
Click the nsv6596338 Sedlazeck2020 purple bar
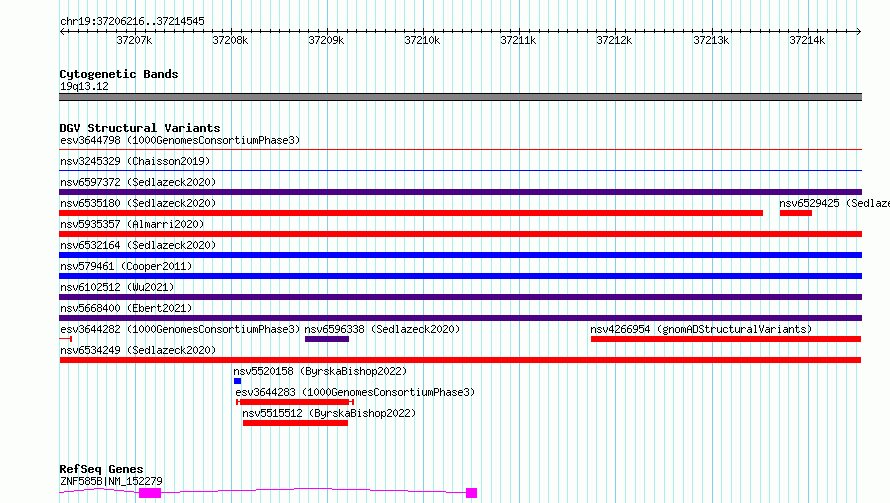coord(327,339)
